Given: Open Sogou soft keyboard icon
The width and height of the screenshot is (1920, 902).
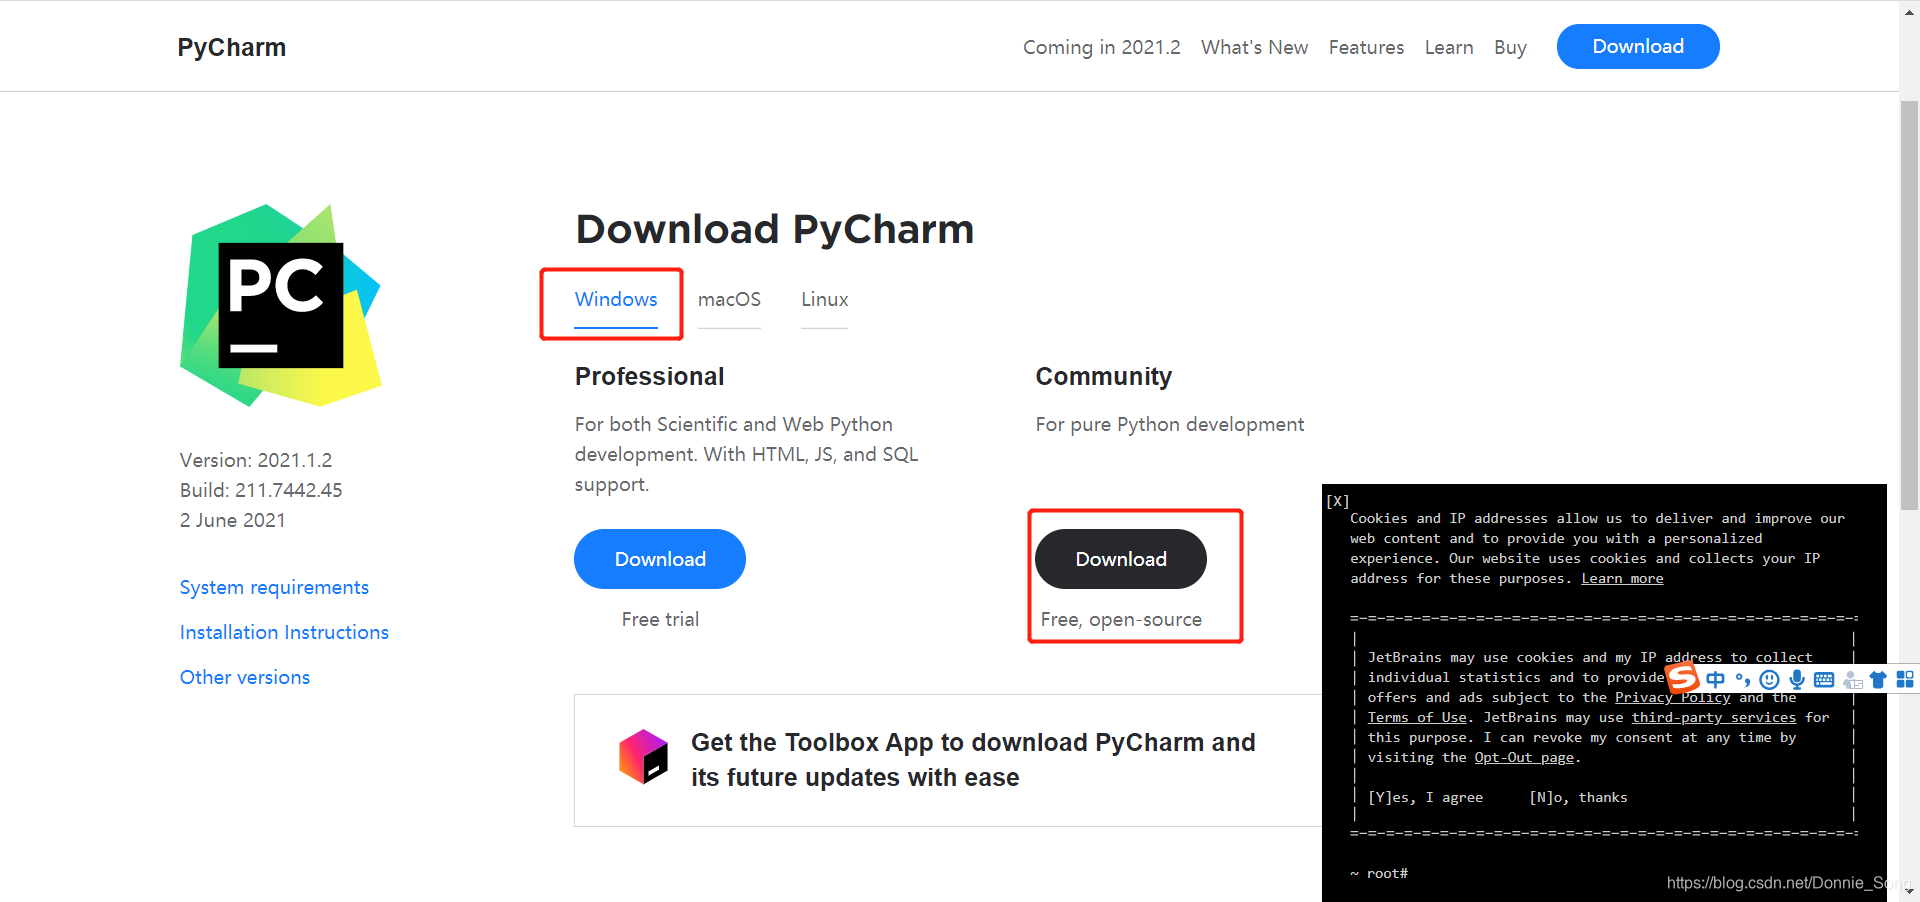Looking at the screenshot, I should [1824, 680].
